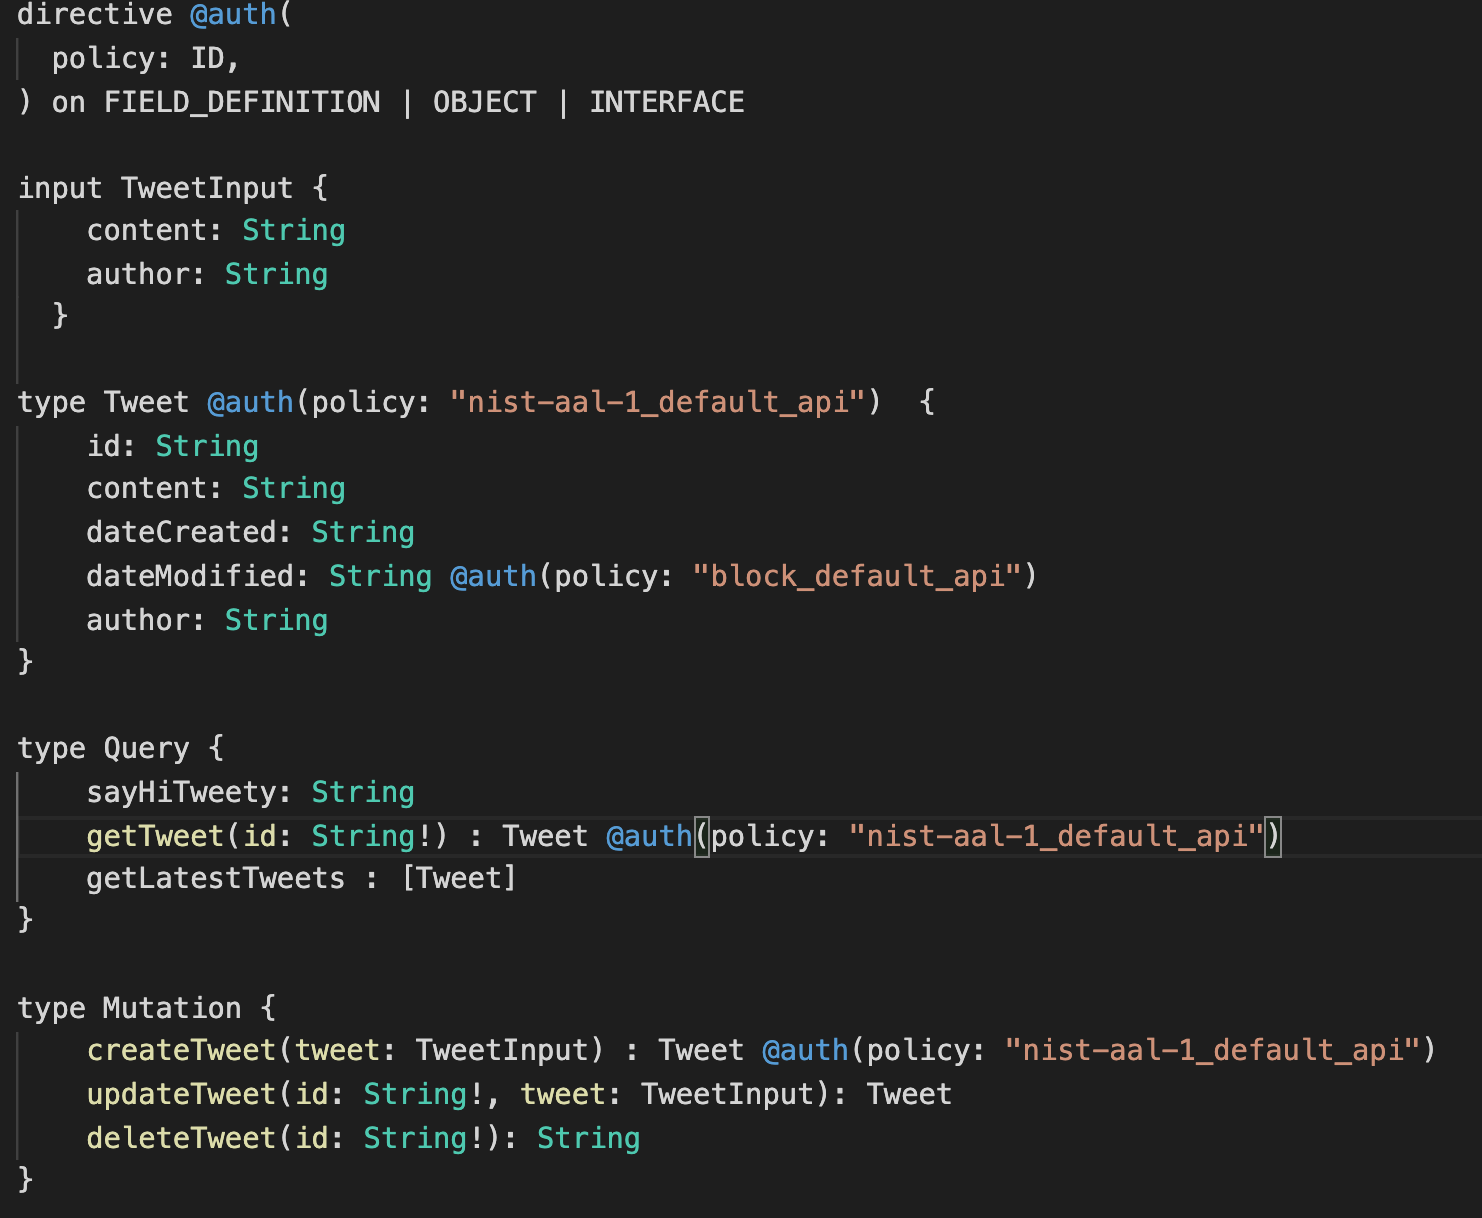Click 'String!' argument type in getTweet
Screen dimensions: 1482x1218
(x=372, y=836)
